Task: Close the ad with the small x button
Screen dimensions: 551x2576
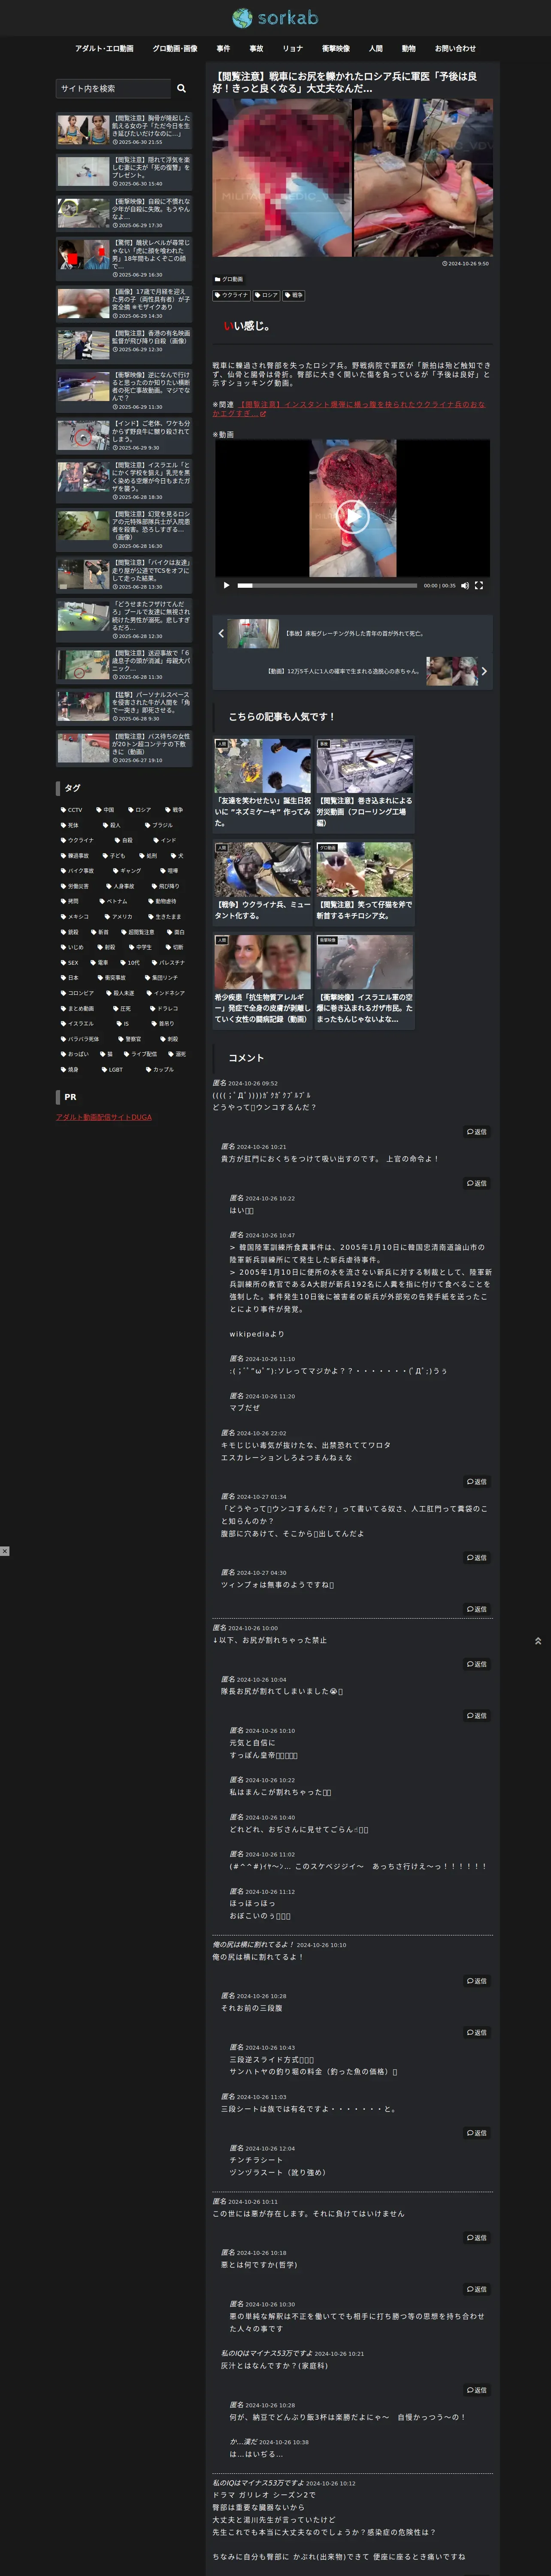Action: pyautogui.click(x=5, y=1551)
